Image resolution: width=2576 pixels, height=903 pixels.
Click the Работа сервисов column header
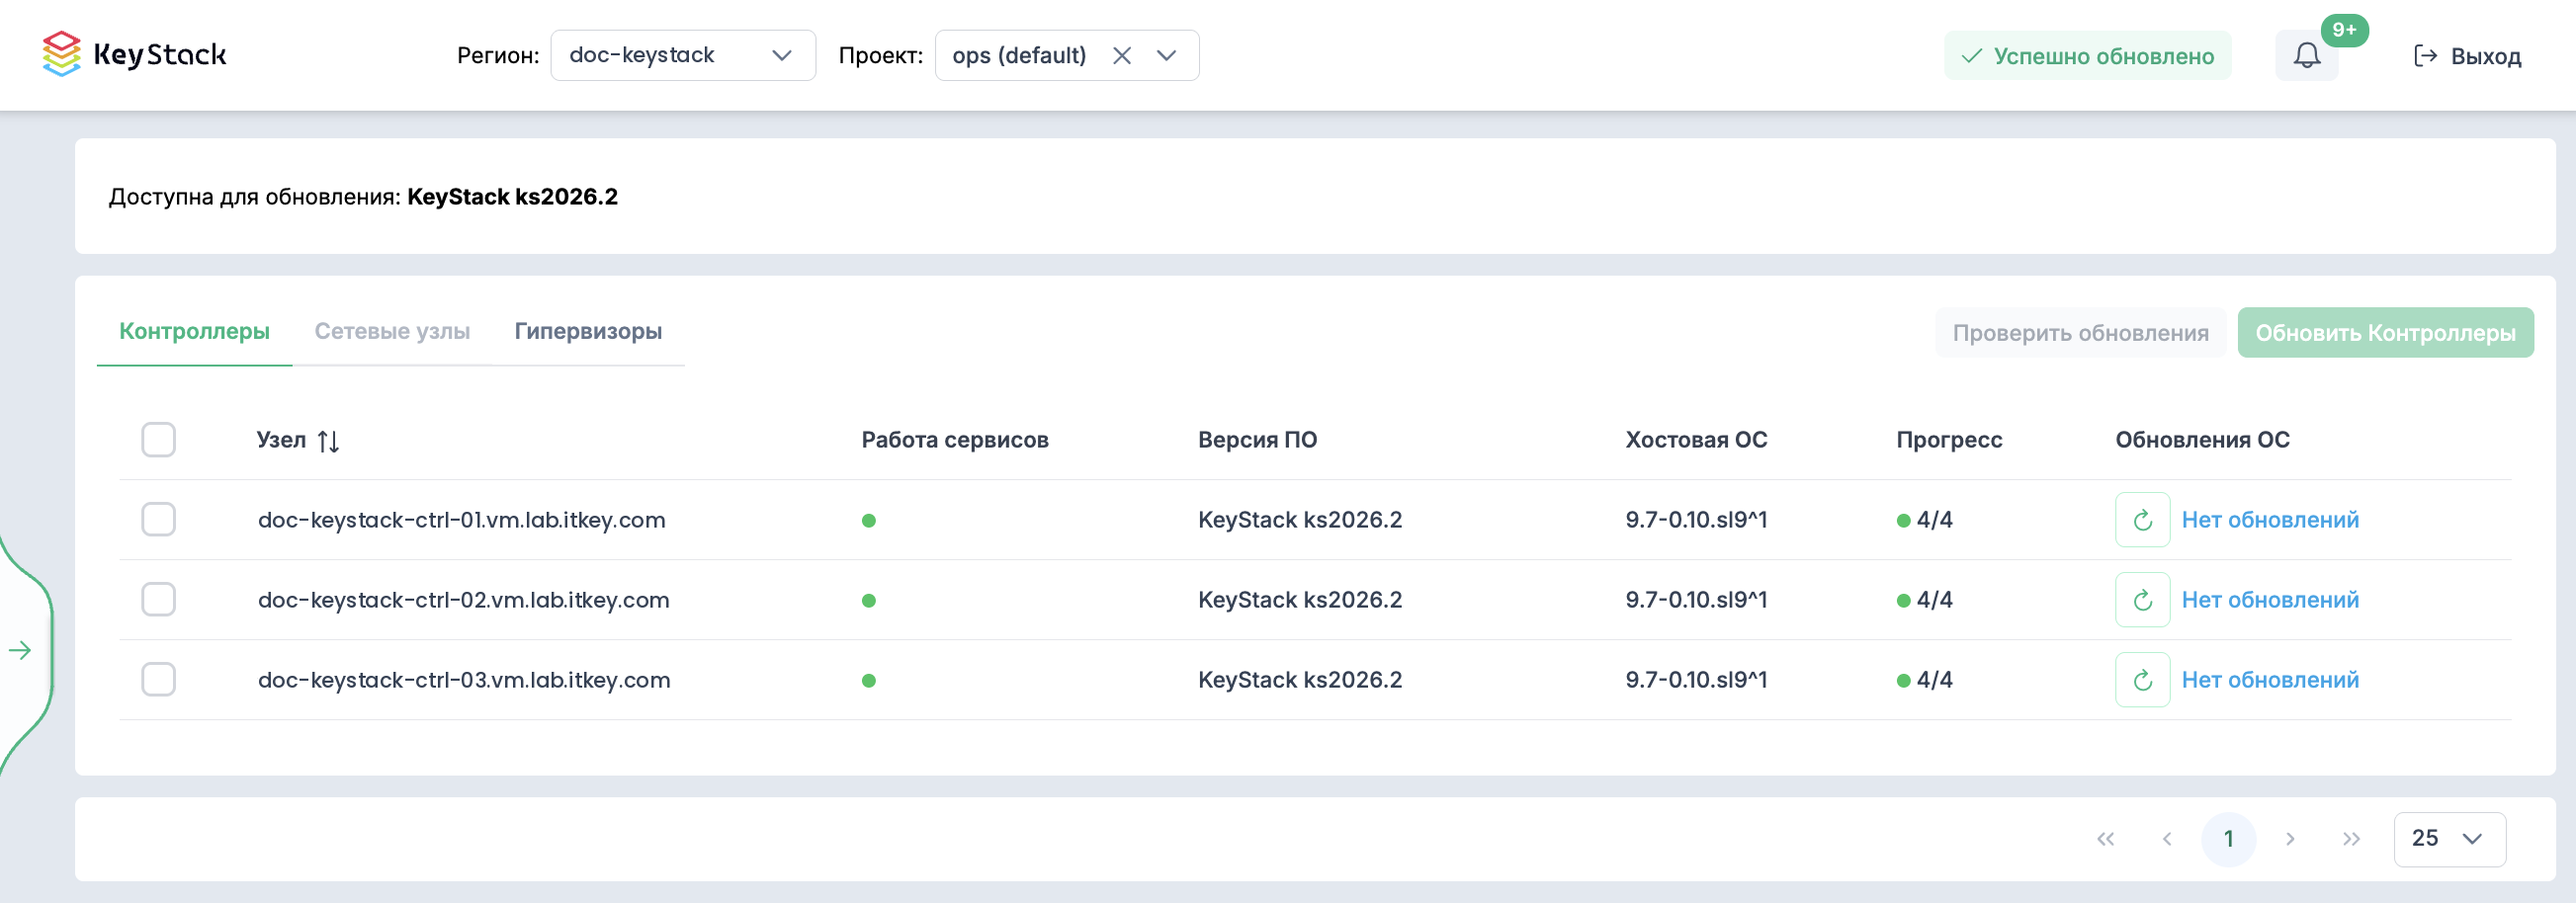coord(955,440)
